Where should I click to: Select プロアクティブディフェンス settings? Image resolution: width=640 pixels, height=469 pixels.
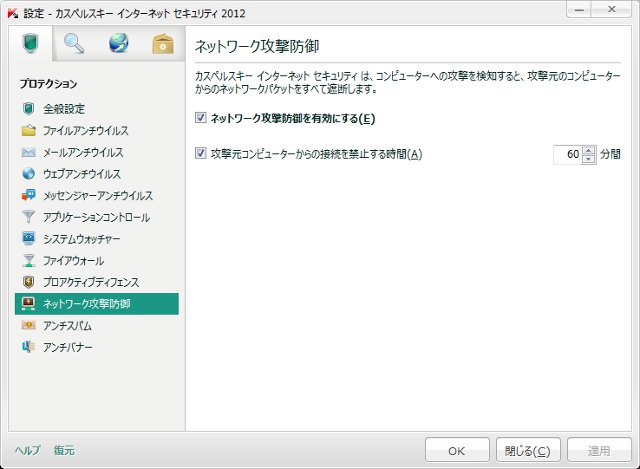pos(97,282)
